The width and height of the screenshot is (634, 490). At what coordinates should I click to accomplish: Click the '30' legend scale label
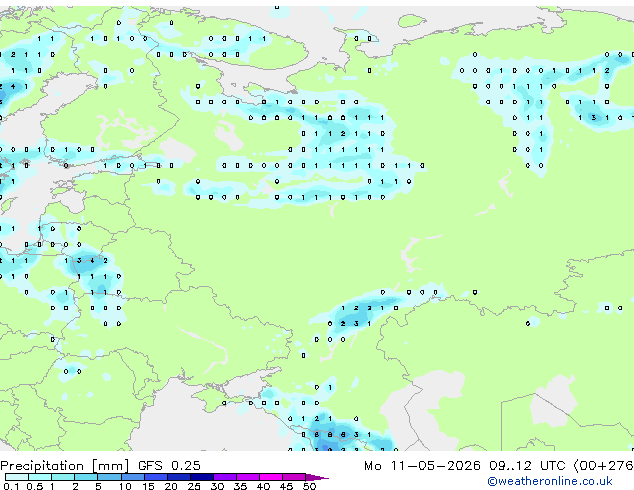coord(218,486)
